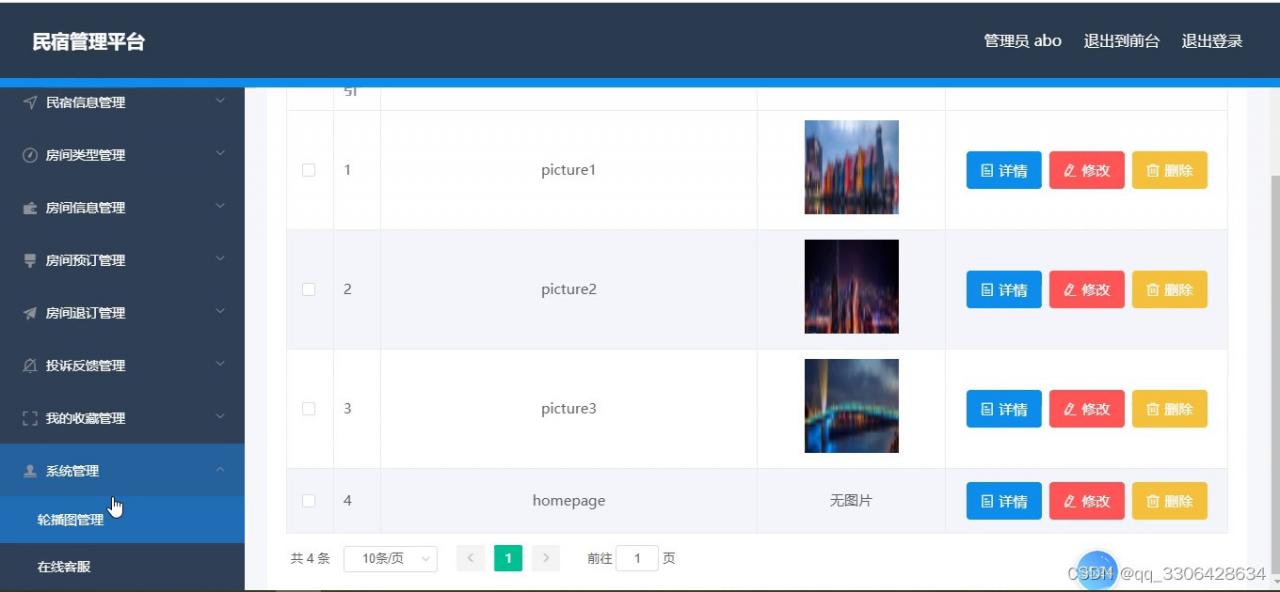
Task: Click 管理员 abo in header
Action: (x=1023, y=41)
